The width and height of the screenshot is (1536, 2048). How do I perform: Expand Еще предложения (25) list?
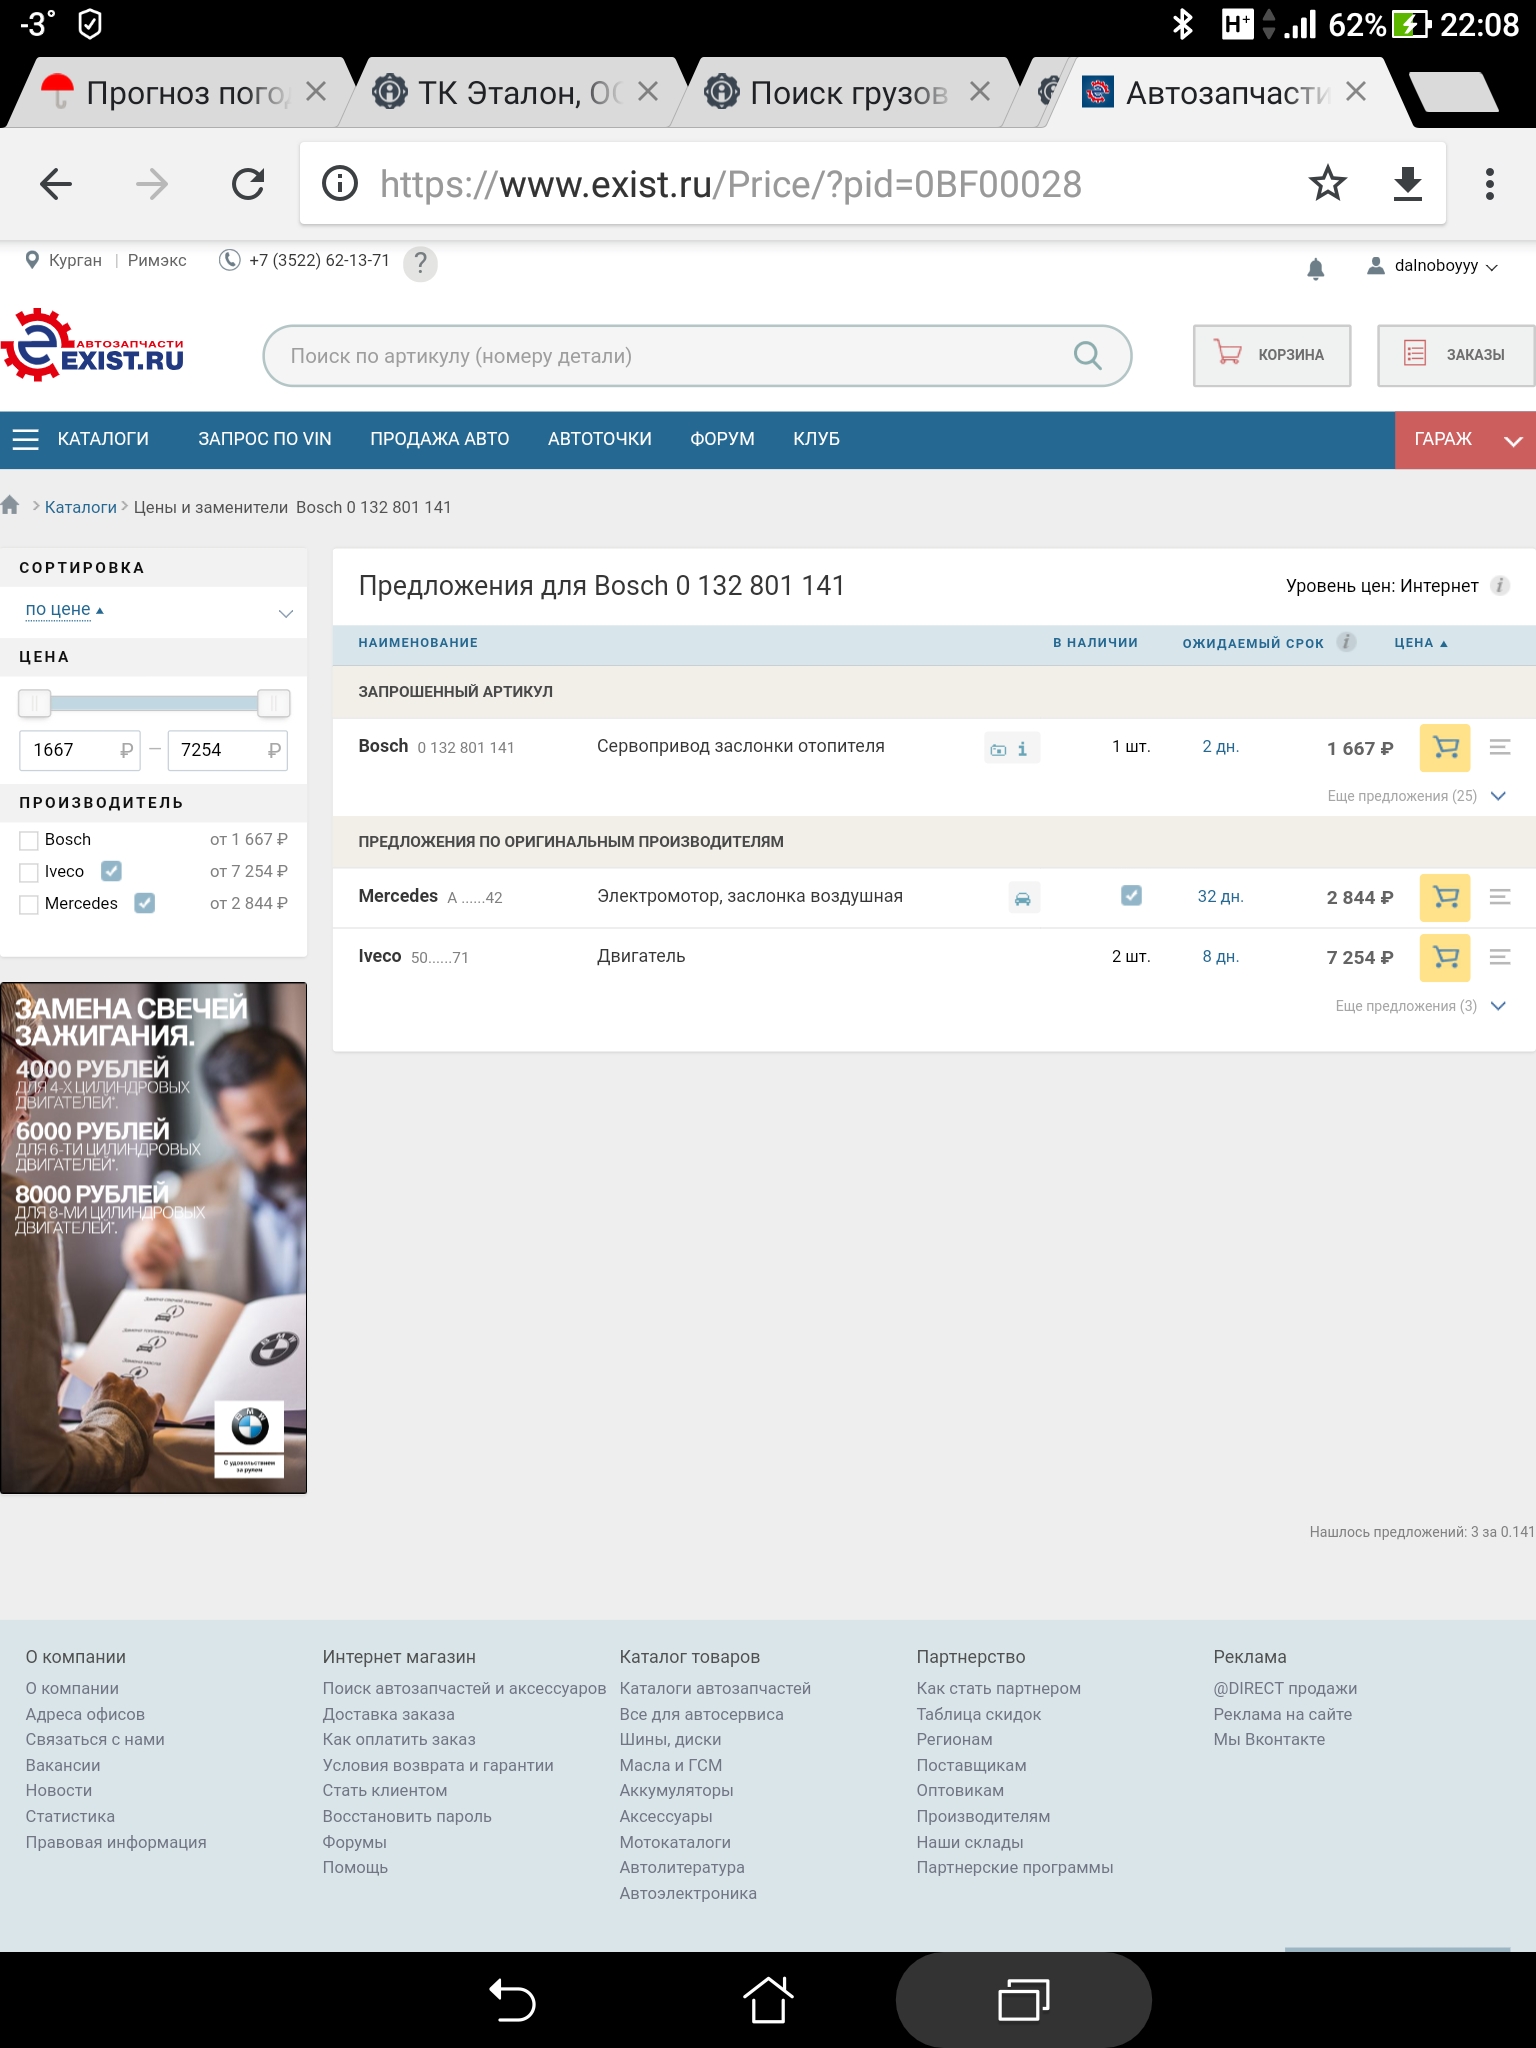tap(1416, 796)
